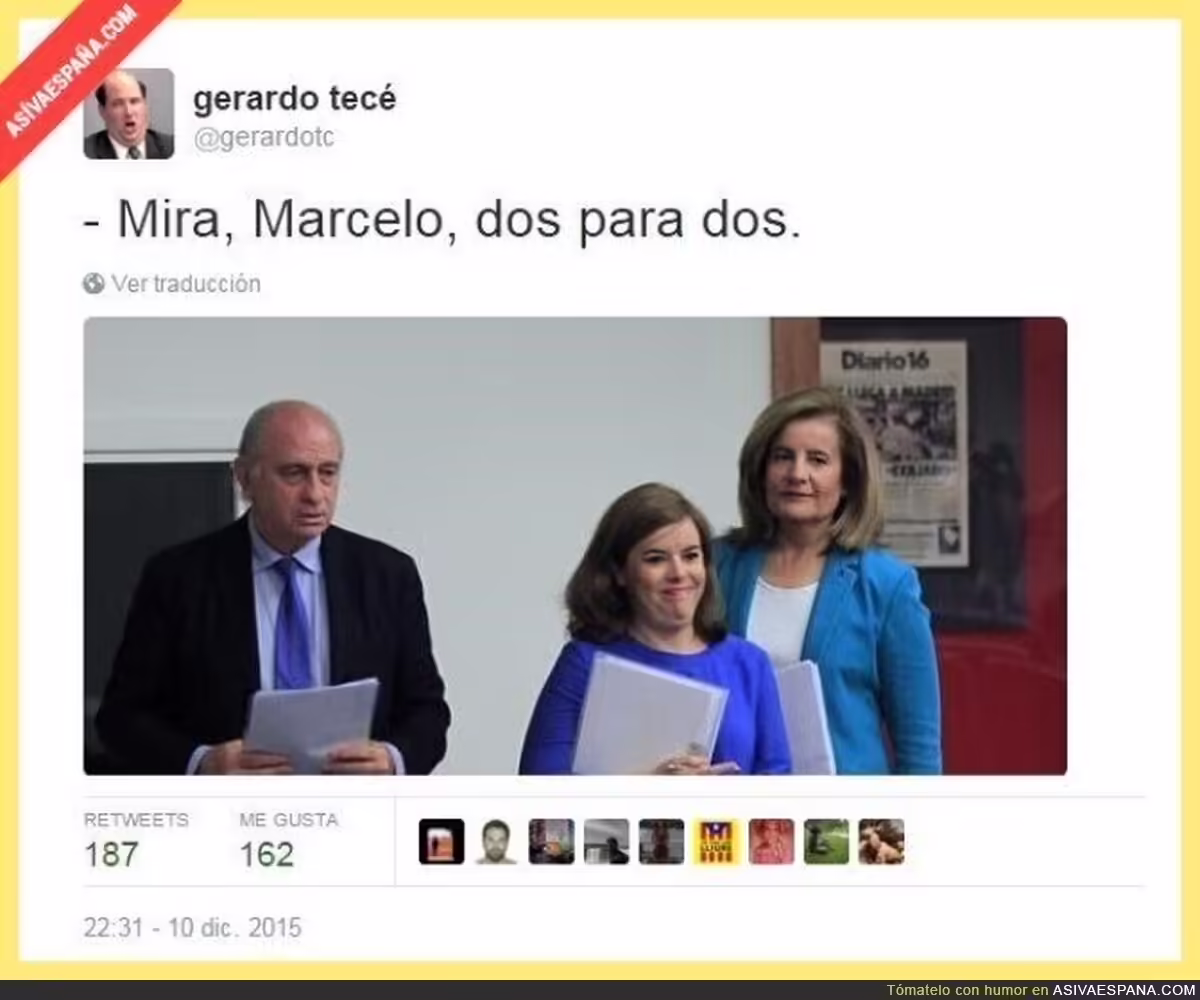Open the green grass liker avatar
This screenshot has height=1000, width=1200.
826,841
